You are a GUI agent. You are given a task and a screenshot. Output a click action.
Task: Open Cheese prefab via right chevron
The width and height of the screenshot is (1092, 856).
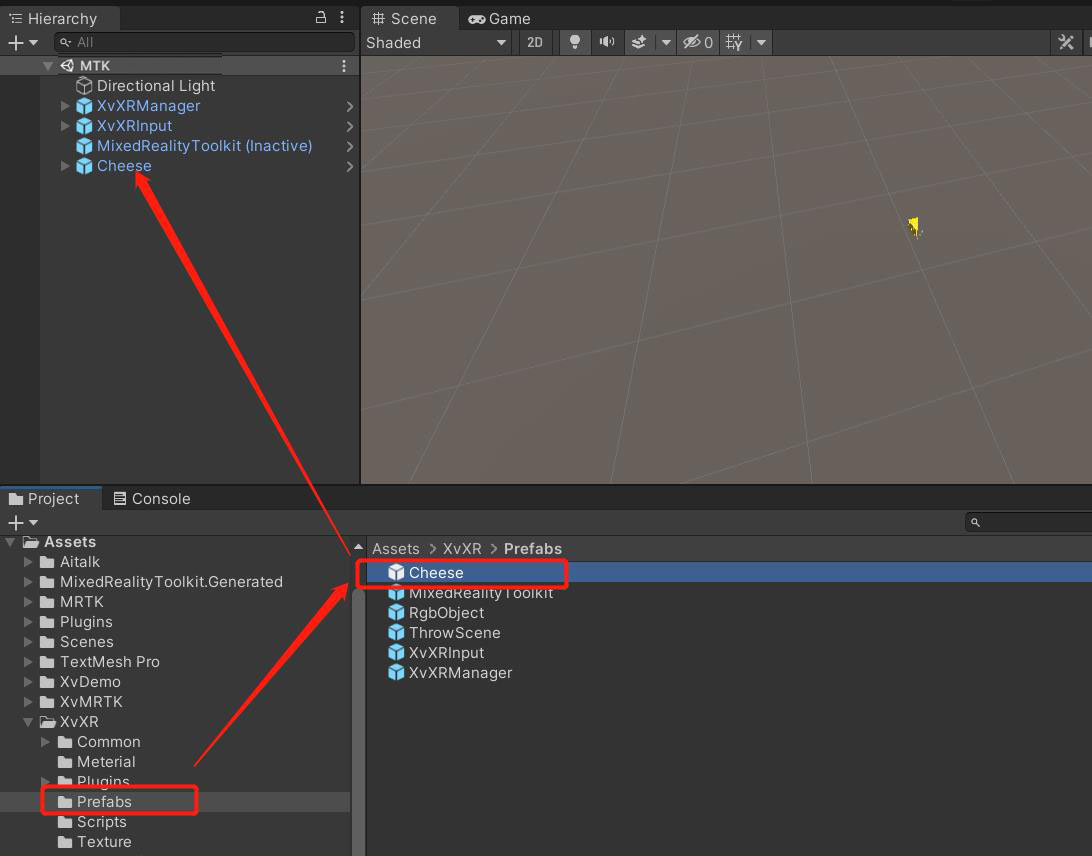coord(350,166)
